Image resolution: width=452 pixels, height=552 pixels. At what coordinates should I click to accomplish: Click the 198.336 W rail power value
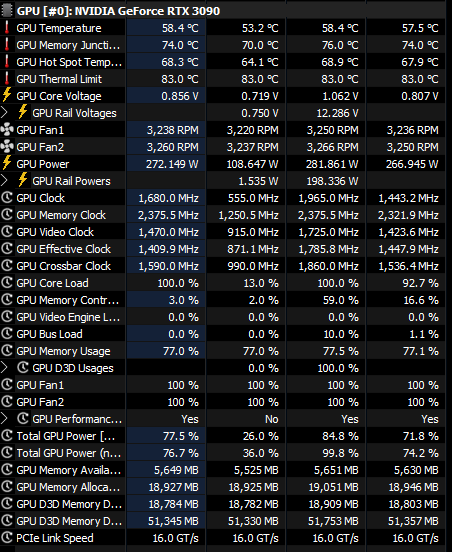[332, 181]
